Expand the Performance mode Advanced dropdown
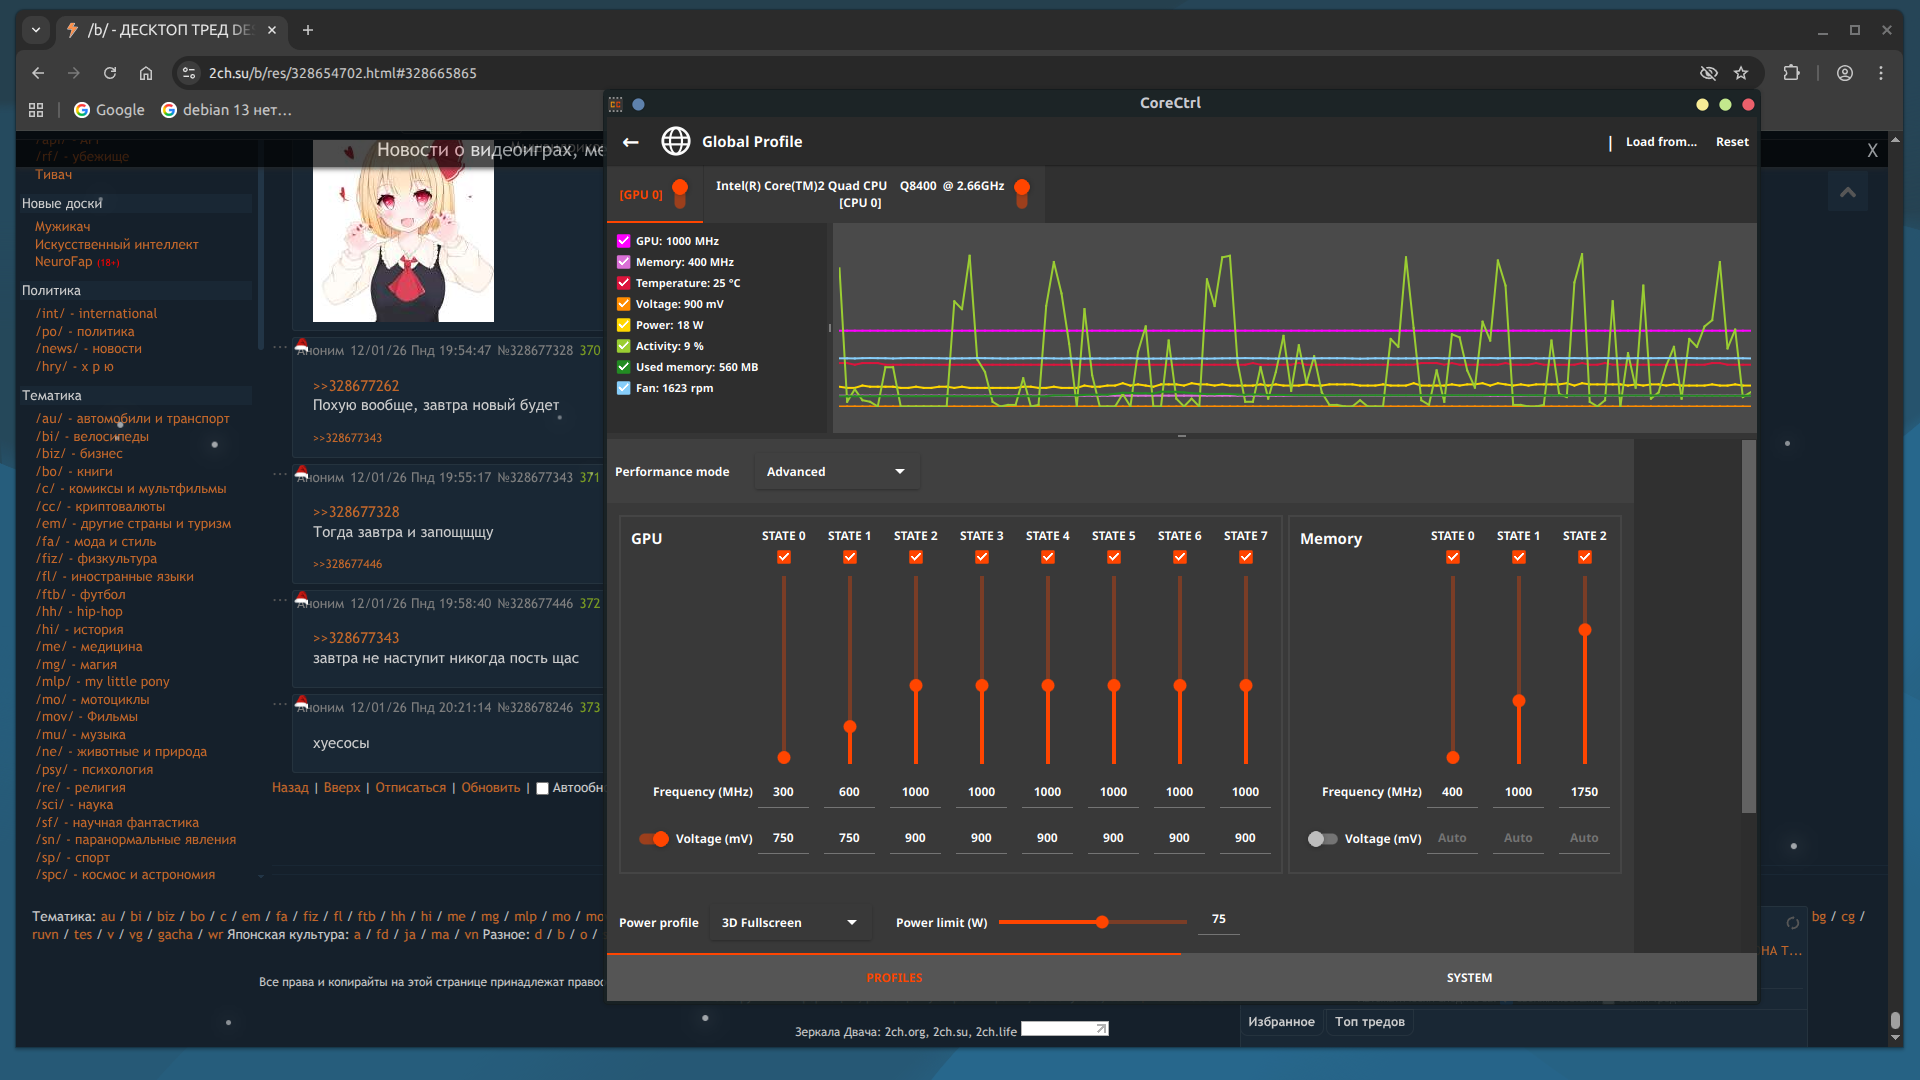Viewport: 1920px width, 1080px height. (x=836, y=472)
